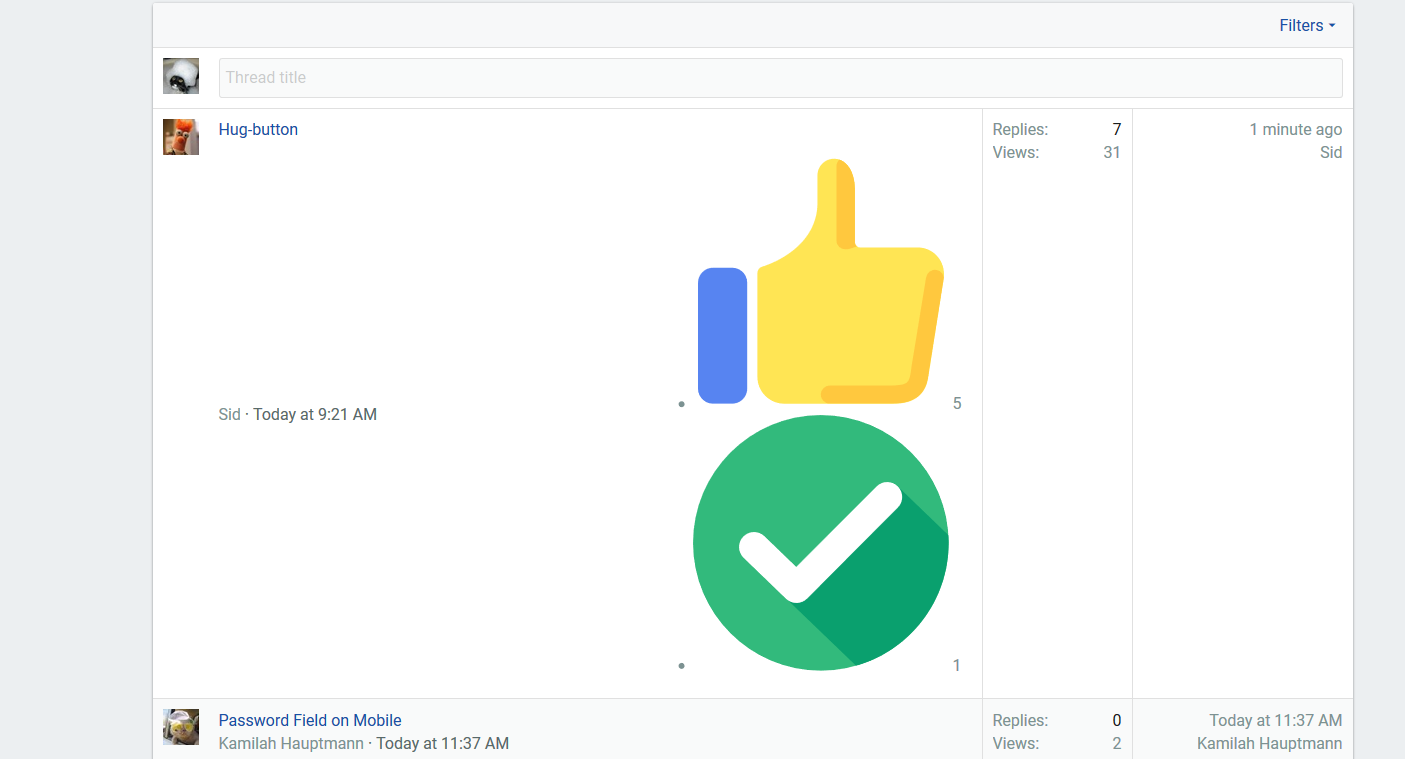Click your own avatar beside the thread title field
1405x759 pixels.
point(181,76)
